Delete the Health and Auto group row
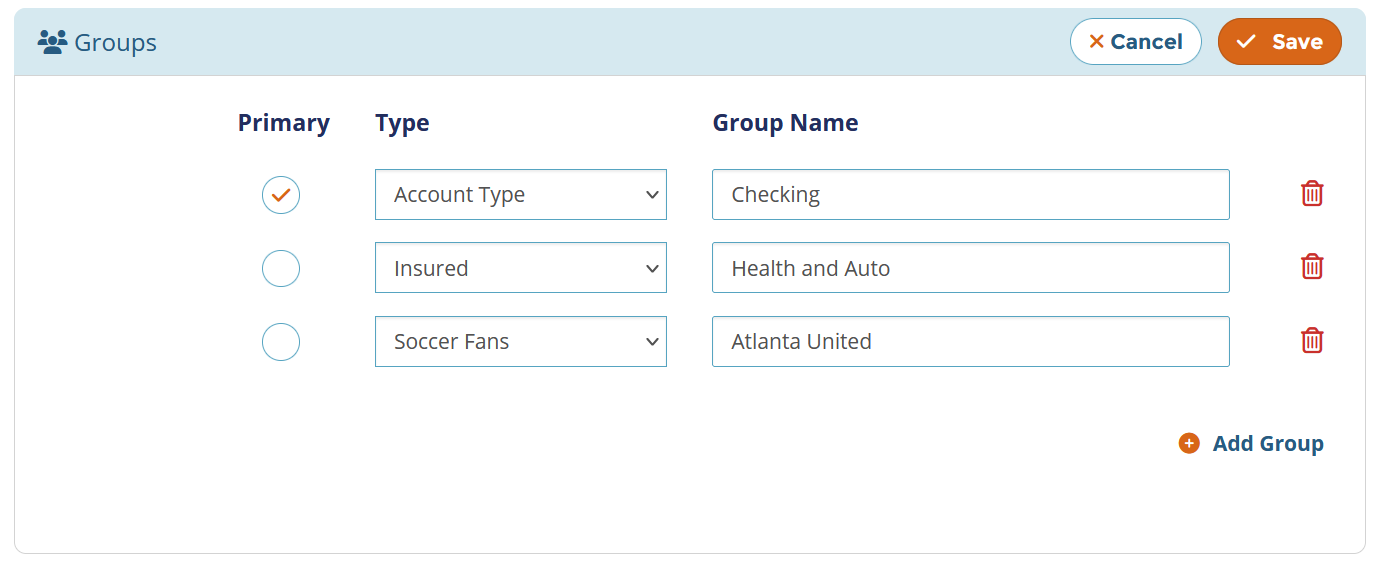The height and width of the screenshot is (568, 1385). click(1312, 267)
